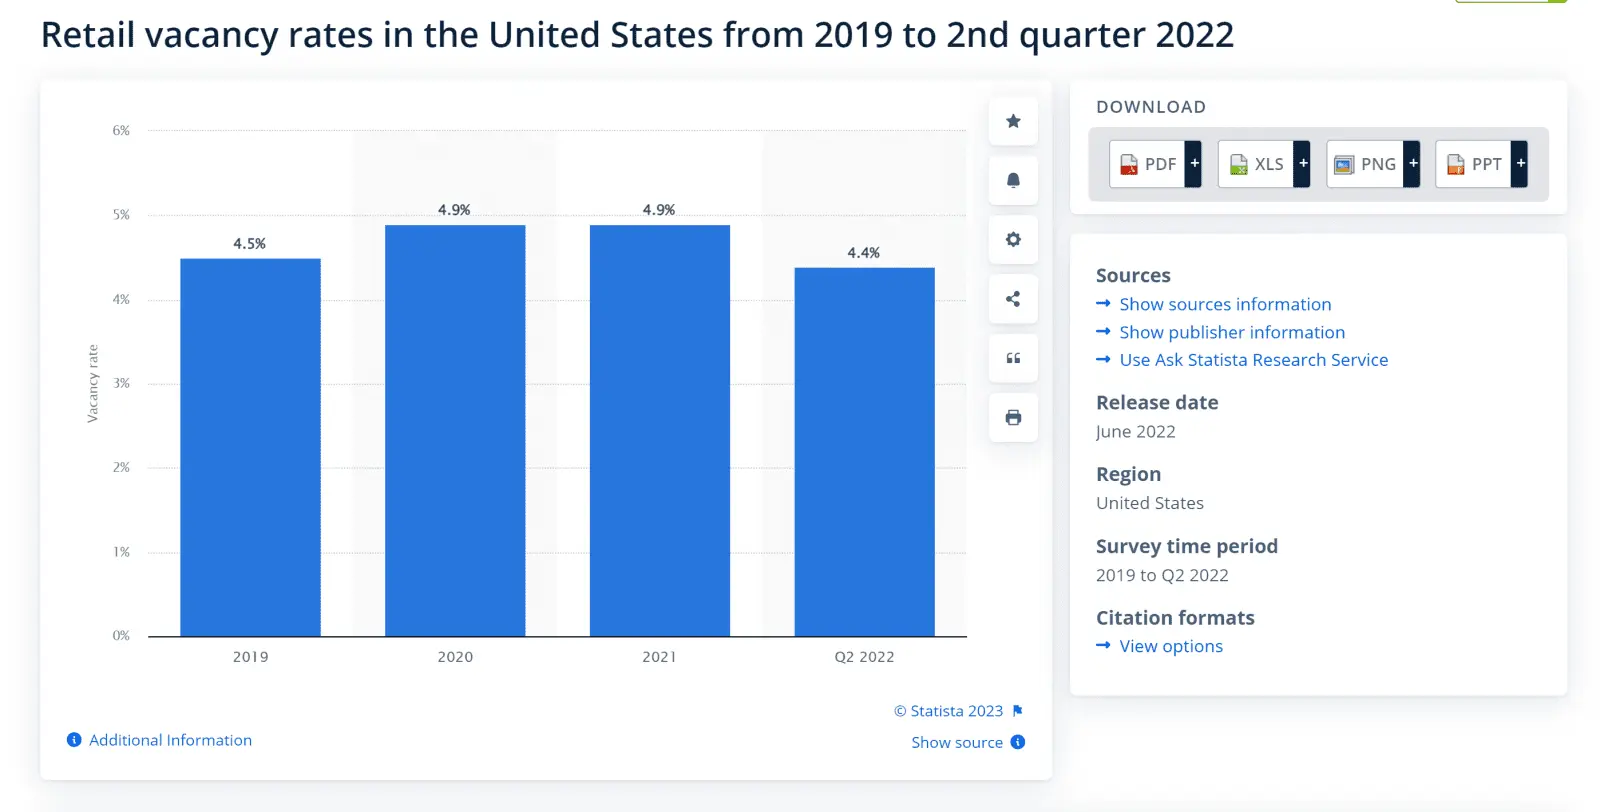1600x812 pixels.
Task: Click Use Ask Statista Research Service
Action: coord(1253,360)
